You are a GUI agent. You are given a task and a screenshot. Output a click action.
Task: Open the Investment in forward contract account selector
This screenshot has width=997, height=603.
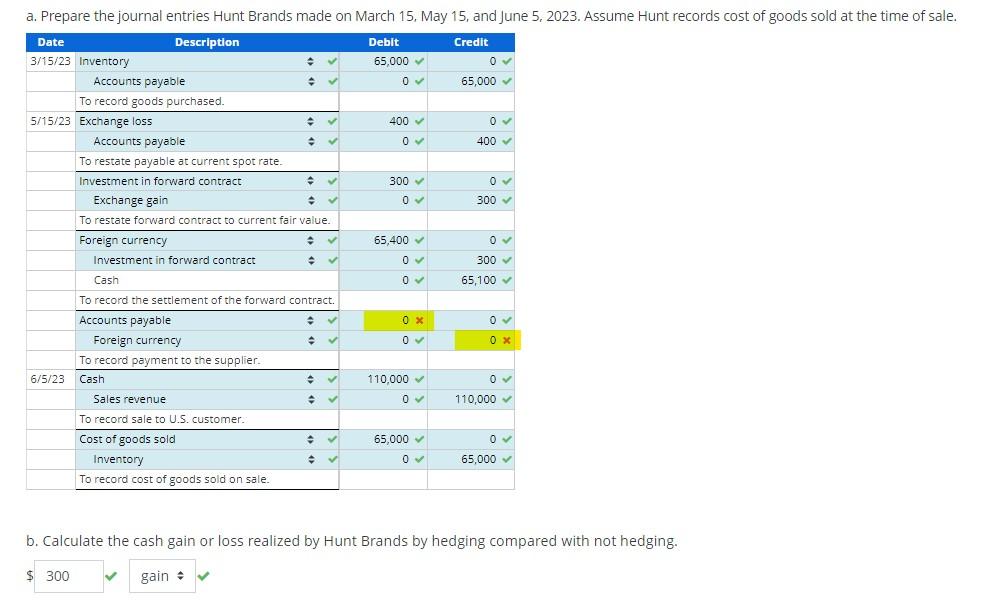(x=313, y=181)
